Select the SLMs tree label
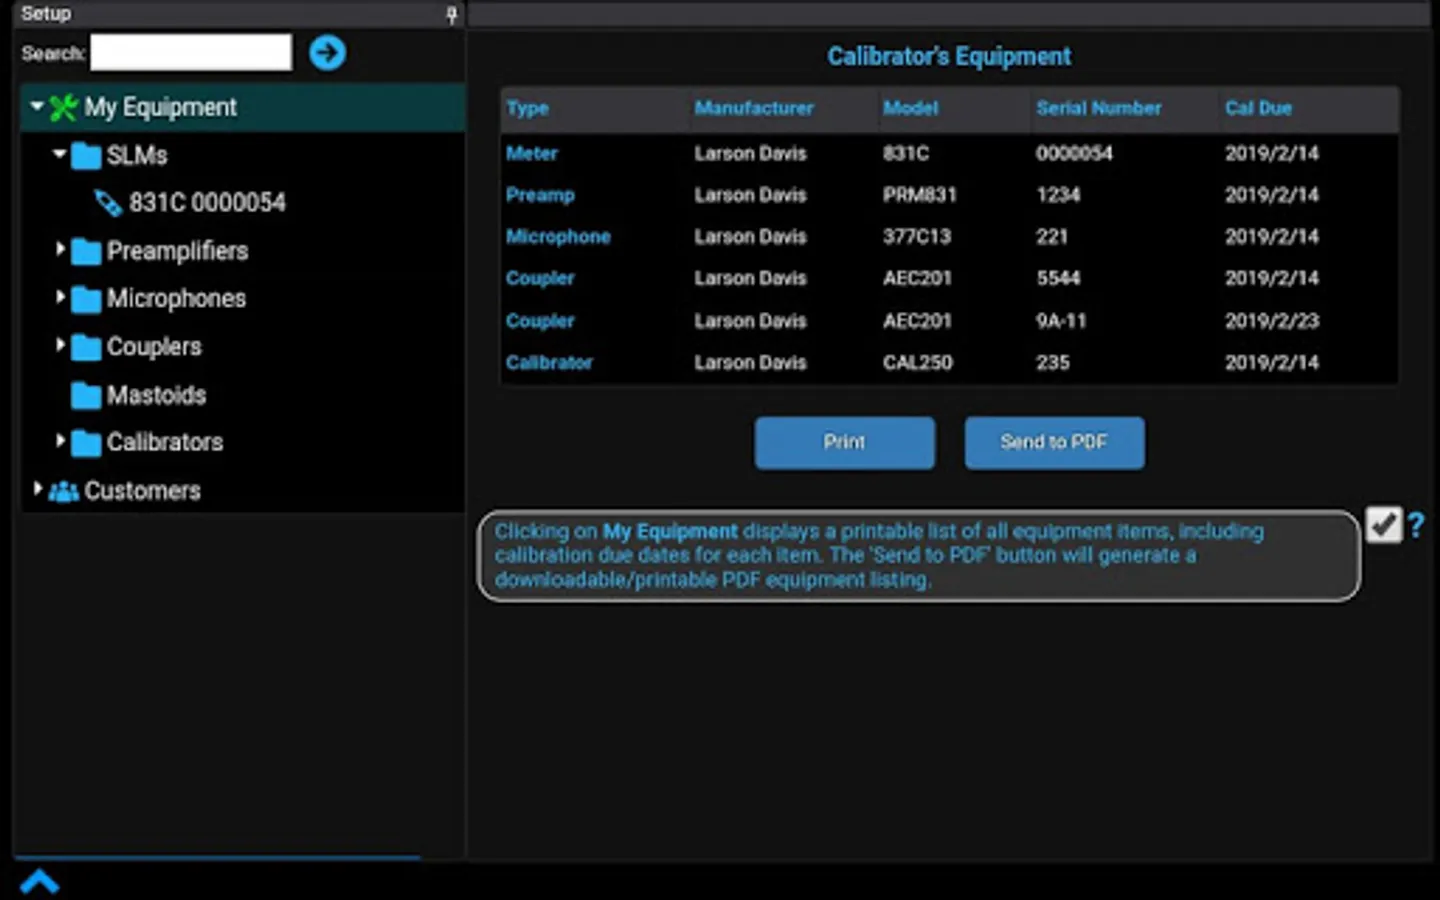 (x=137, y=156)
